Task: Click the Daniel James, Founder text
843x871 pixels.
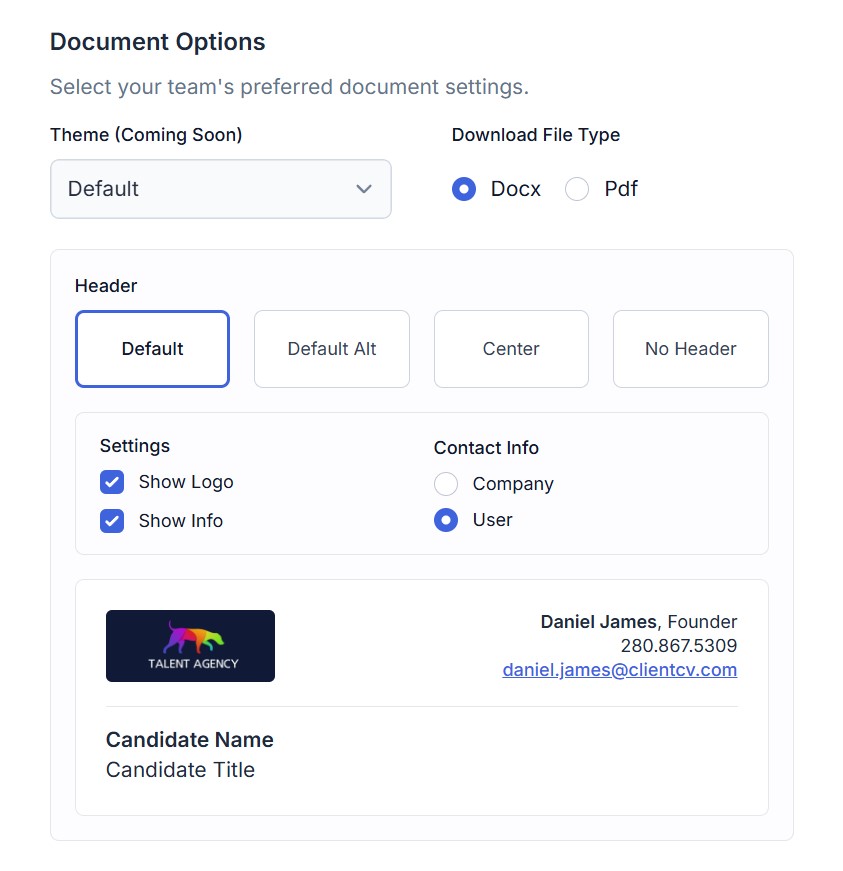Action: (639, 622)
